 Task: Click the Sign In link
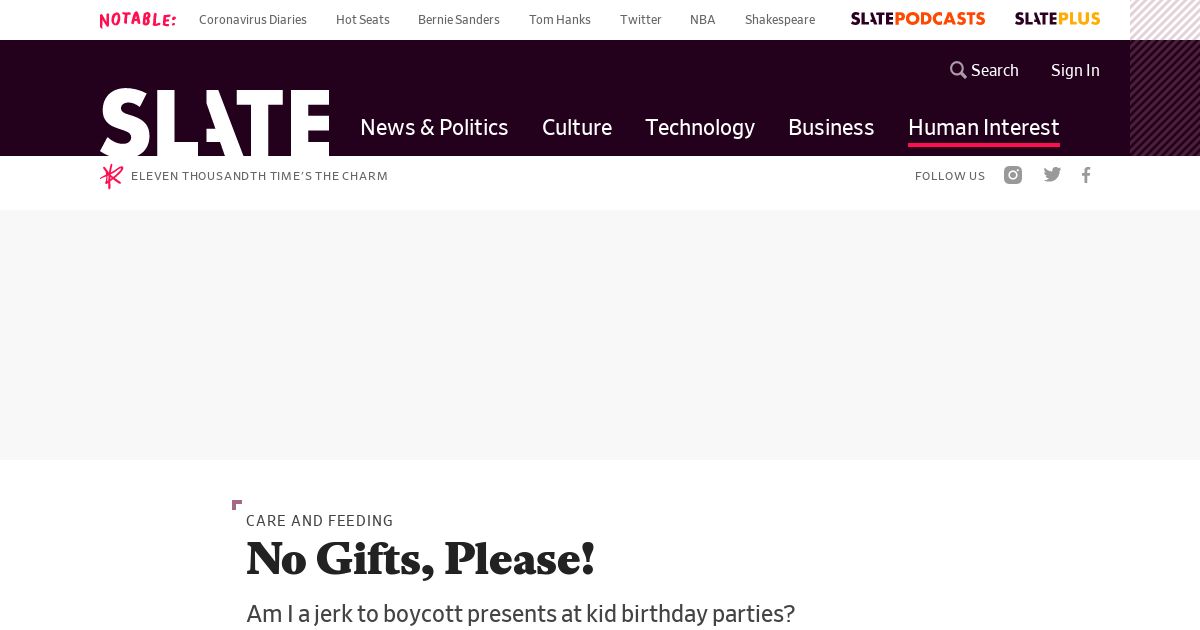click(x=1075, y=70)
